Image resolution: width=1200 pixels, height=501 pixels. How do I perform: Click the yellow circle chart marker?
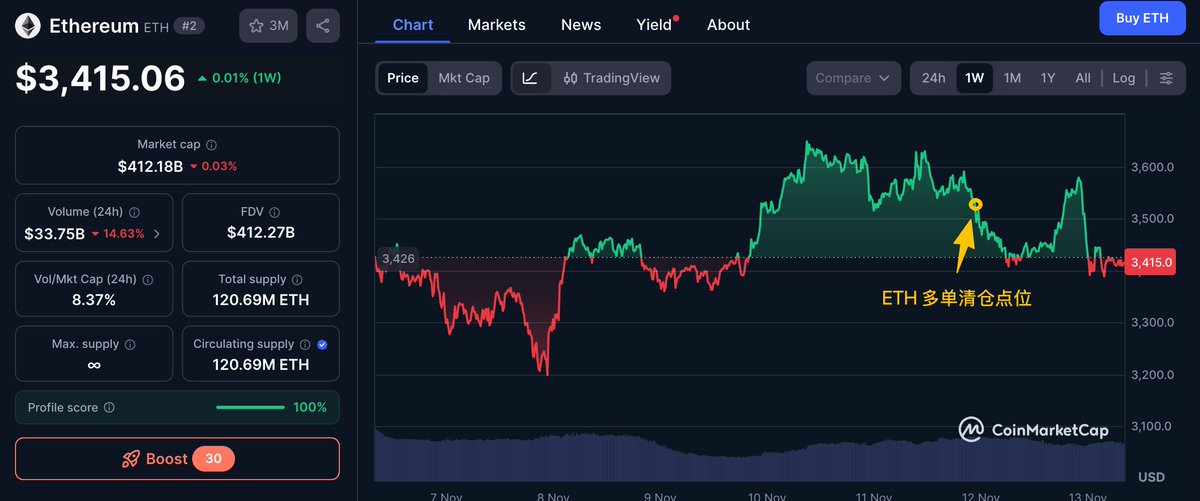pos(977,205)
